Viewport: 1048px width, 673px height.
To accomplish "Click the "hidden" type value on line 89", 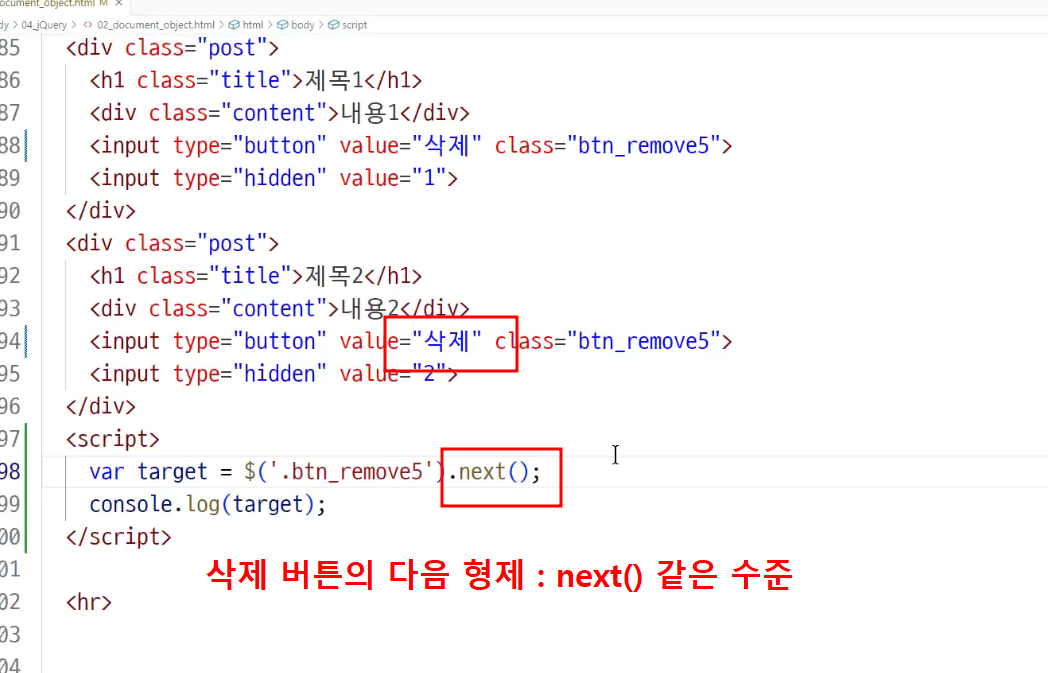I will point(279,178).
